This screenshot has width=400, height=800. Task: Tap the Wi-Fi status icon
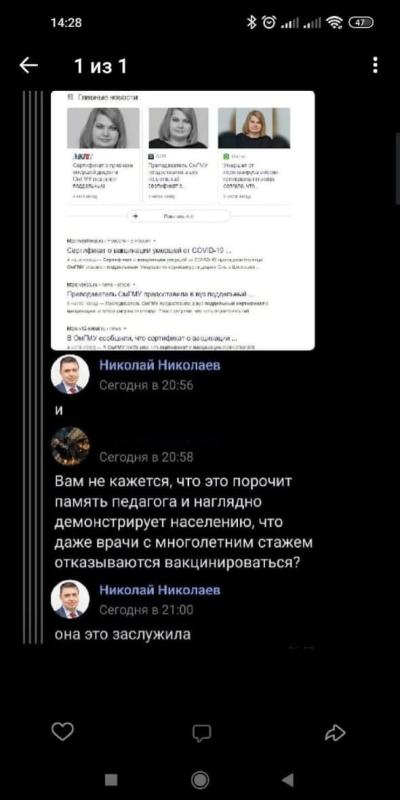pyautogui.click(x=335, y=22)
